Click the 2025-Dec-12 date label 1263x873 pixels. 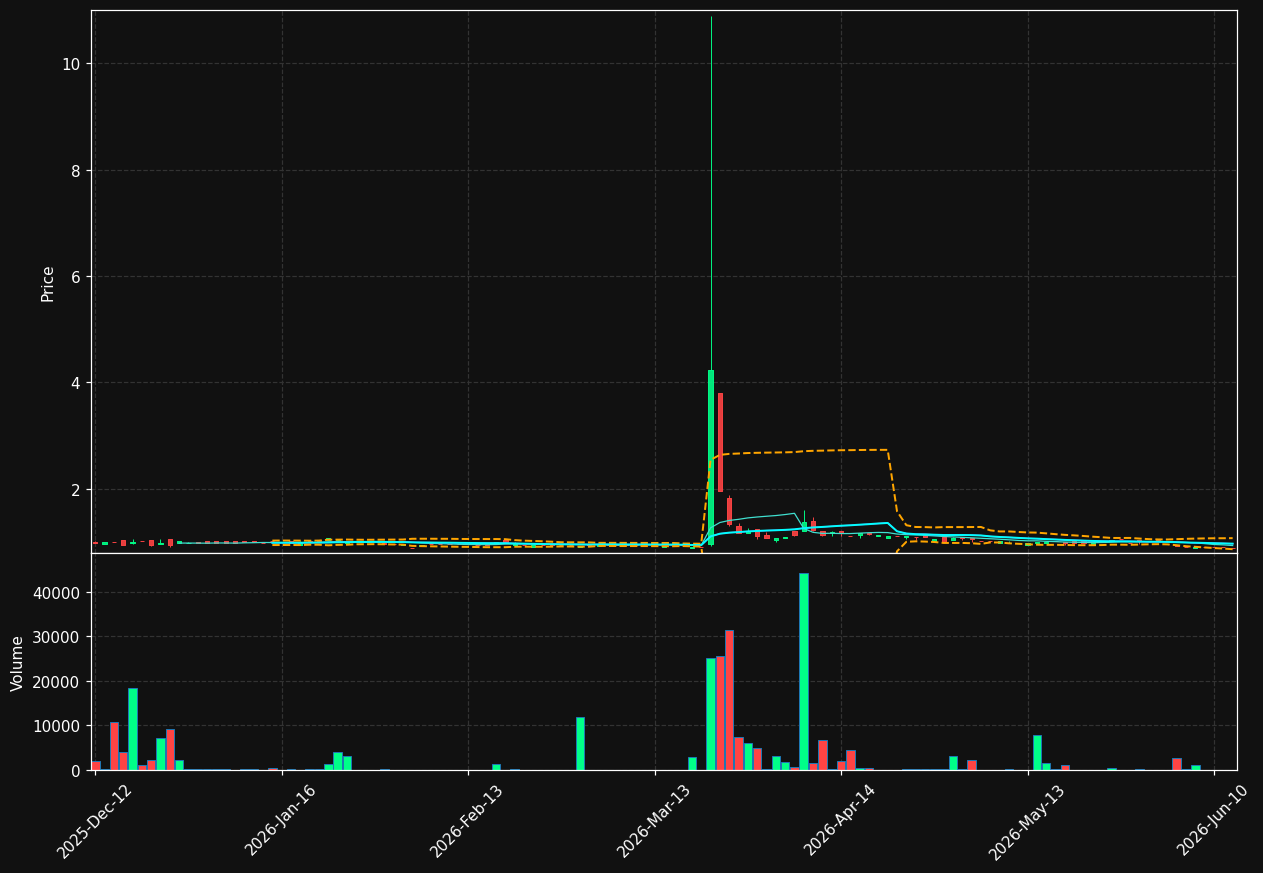tap(94, 821)
